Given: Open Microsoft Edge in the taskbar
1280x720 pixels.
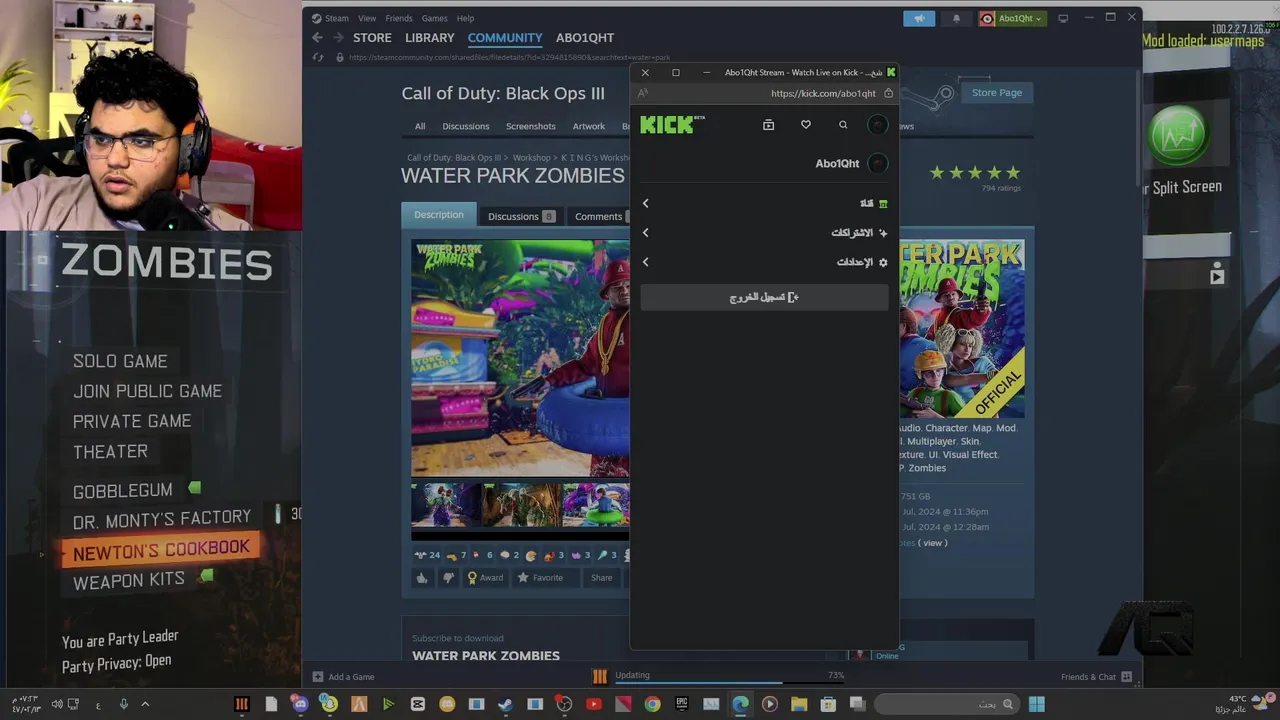Looking at the screenshot, I should pyautogui.click(x=740, y=704).
